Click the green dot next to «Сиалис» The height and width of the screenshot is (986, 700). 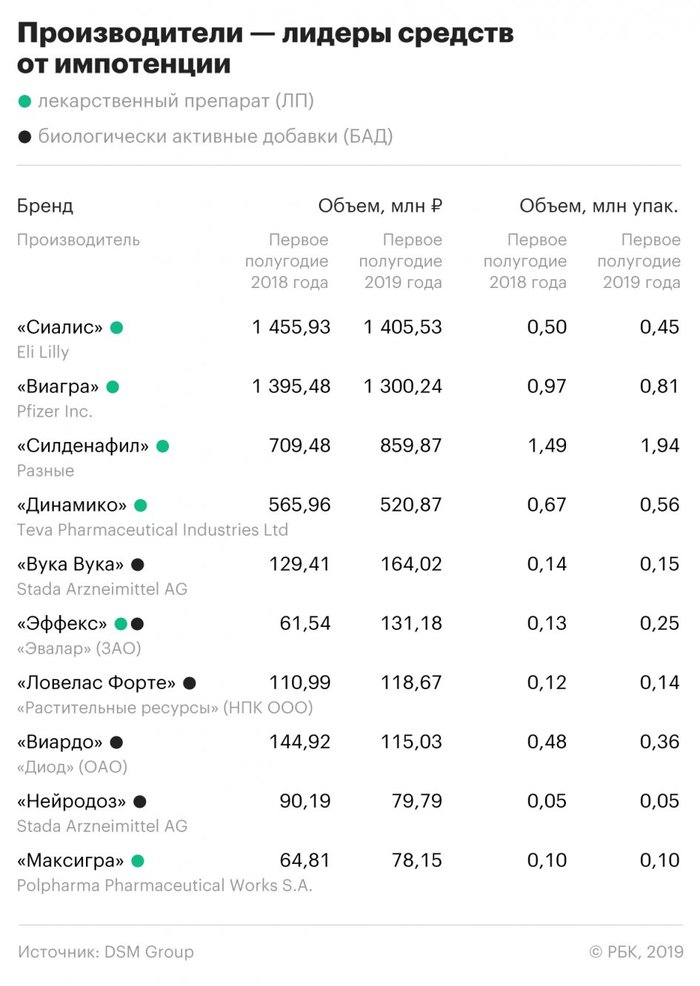pyautogui.click(x=117, y=327)
